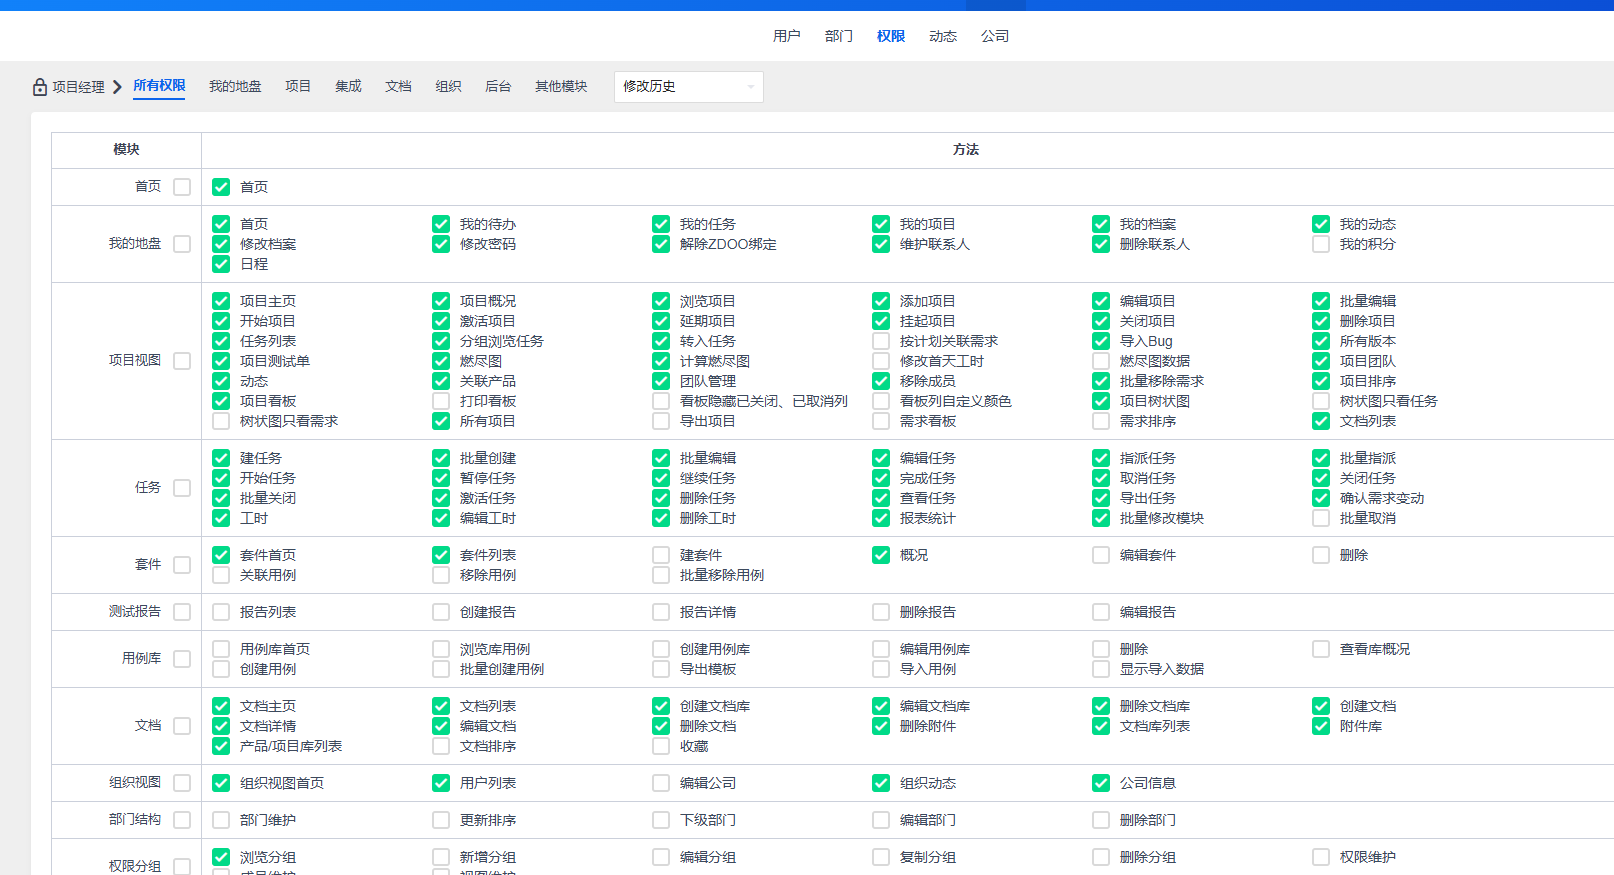Enable the 批量取消 permission

coord(1321,518)
